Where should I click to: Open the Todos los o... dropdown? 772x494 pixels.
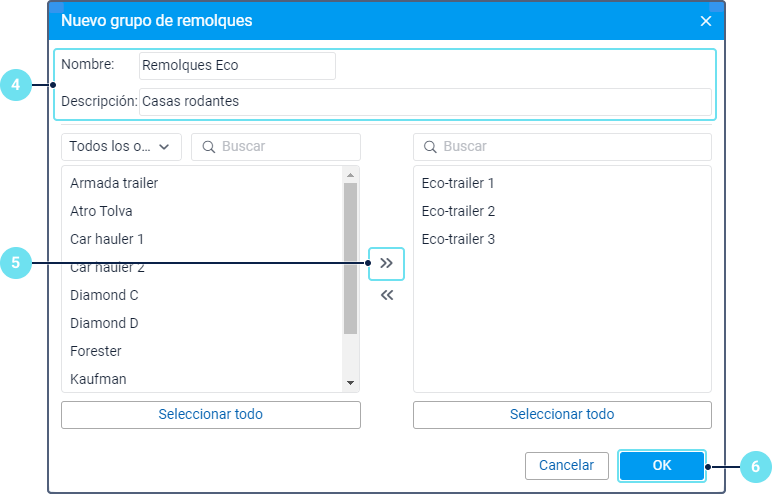[121, 147]
